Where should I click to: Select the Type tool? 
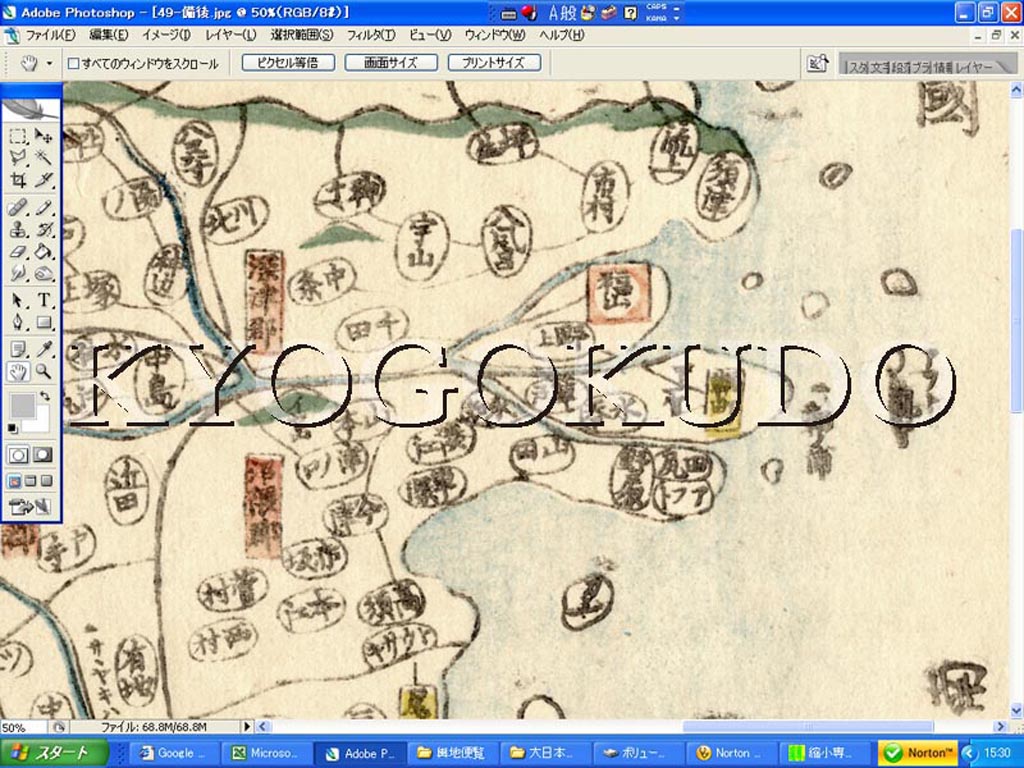click(x=43, y=300)
